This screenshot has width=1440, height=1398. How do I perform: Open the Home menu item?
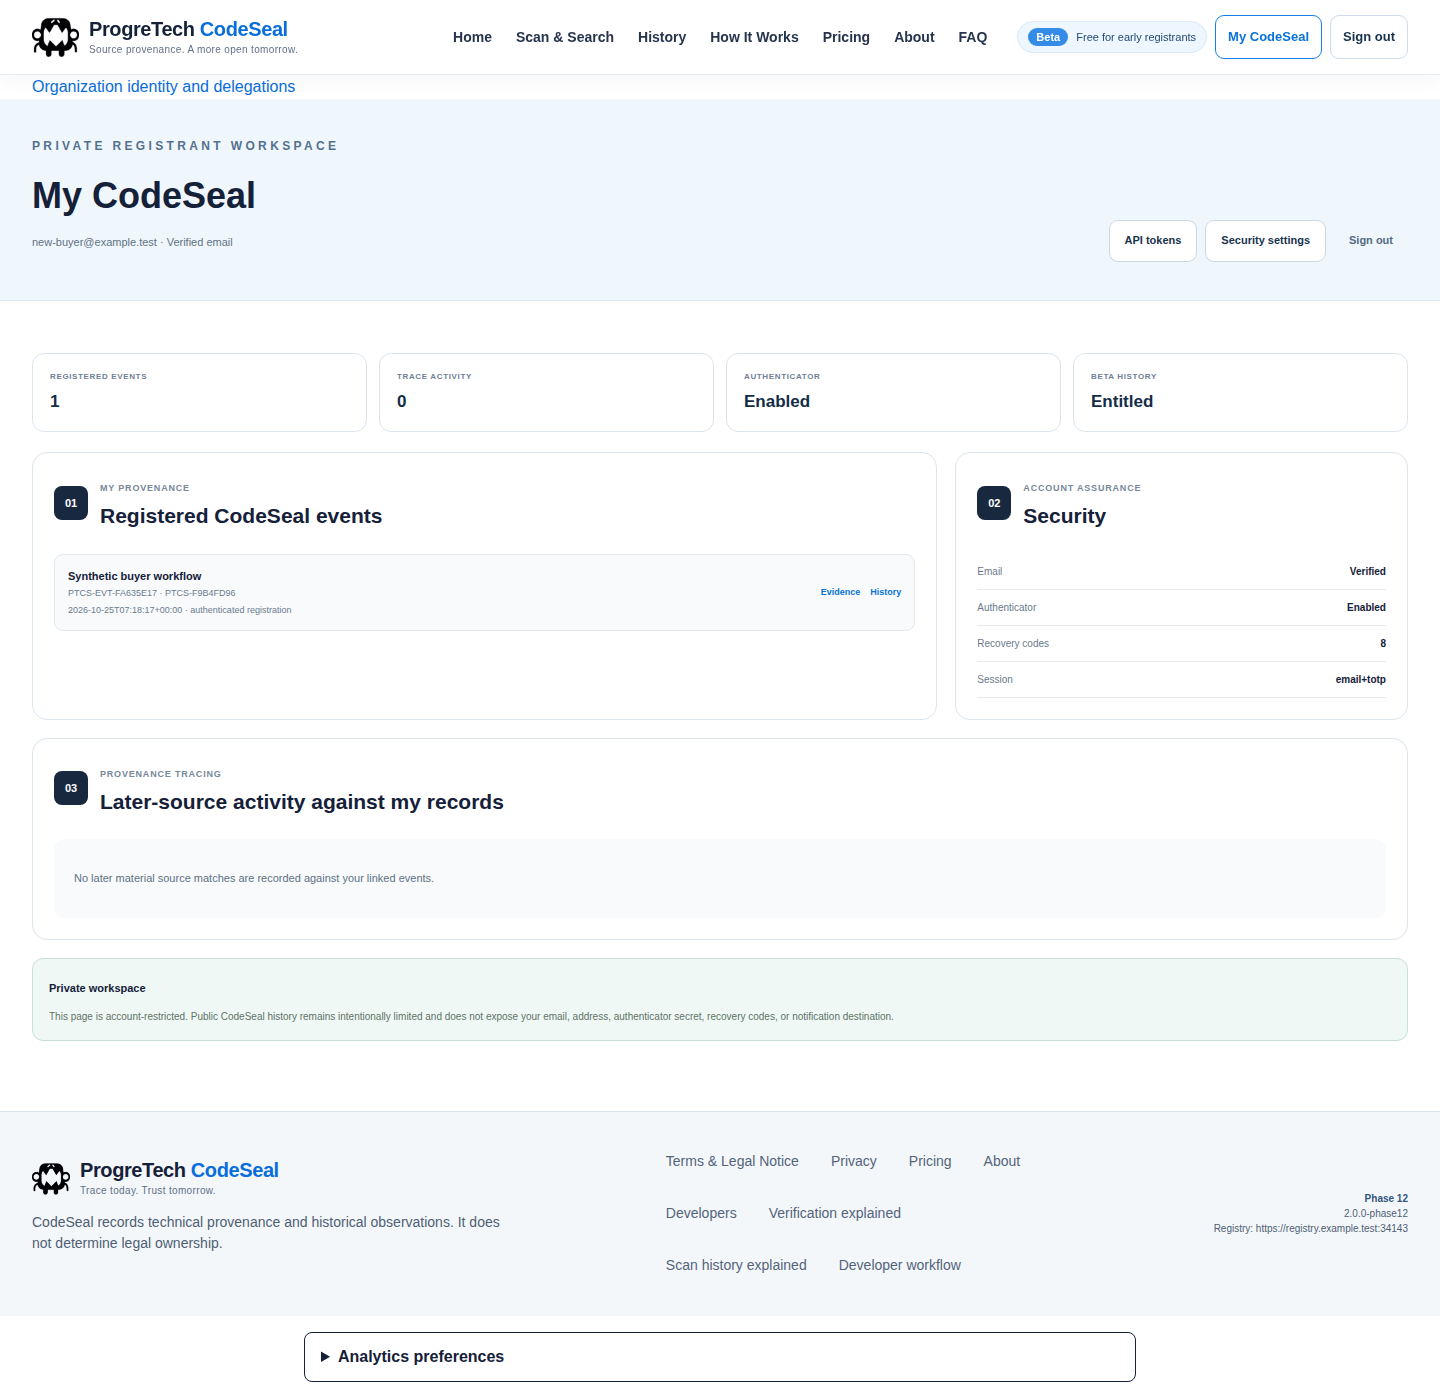472,37
